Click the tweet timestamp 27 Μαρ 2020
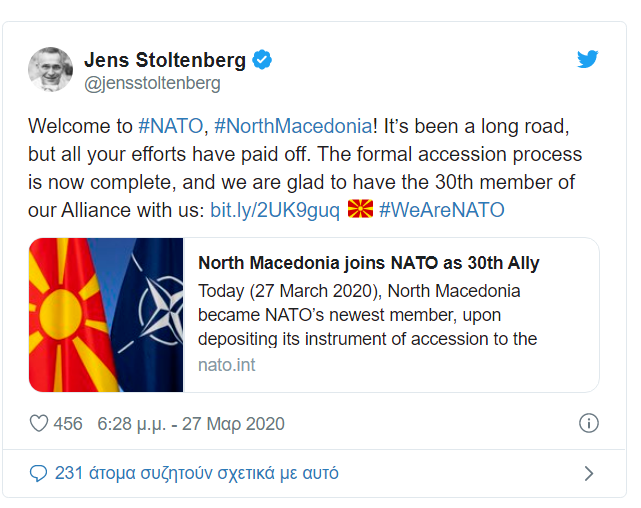Image resolution: width=641 pixels, height=508 pixels. tap(191, 424)
